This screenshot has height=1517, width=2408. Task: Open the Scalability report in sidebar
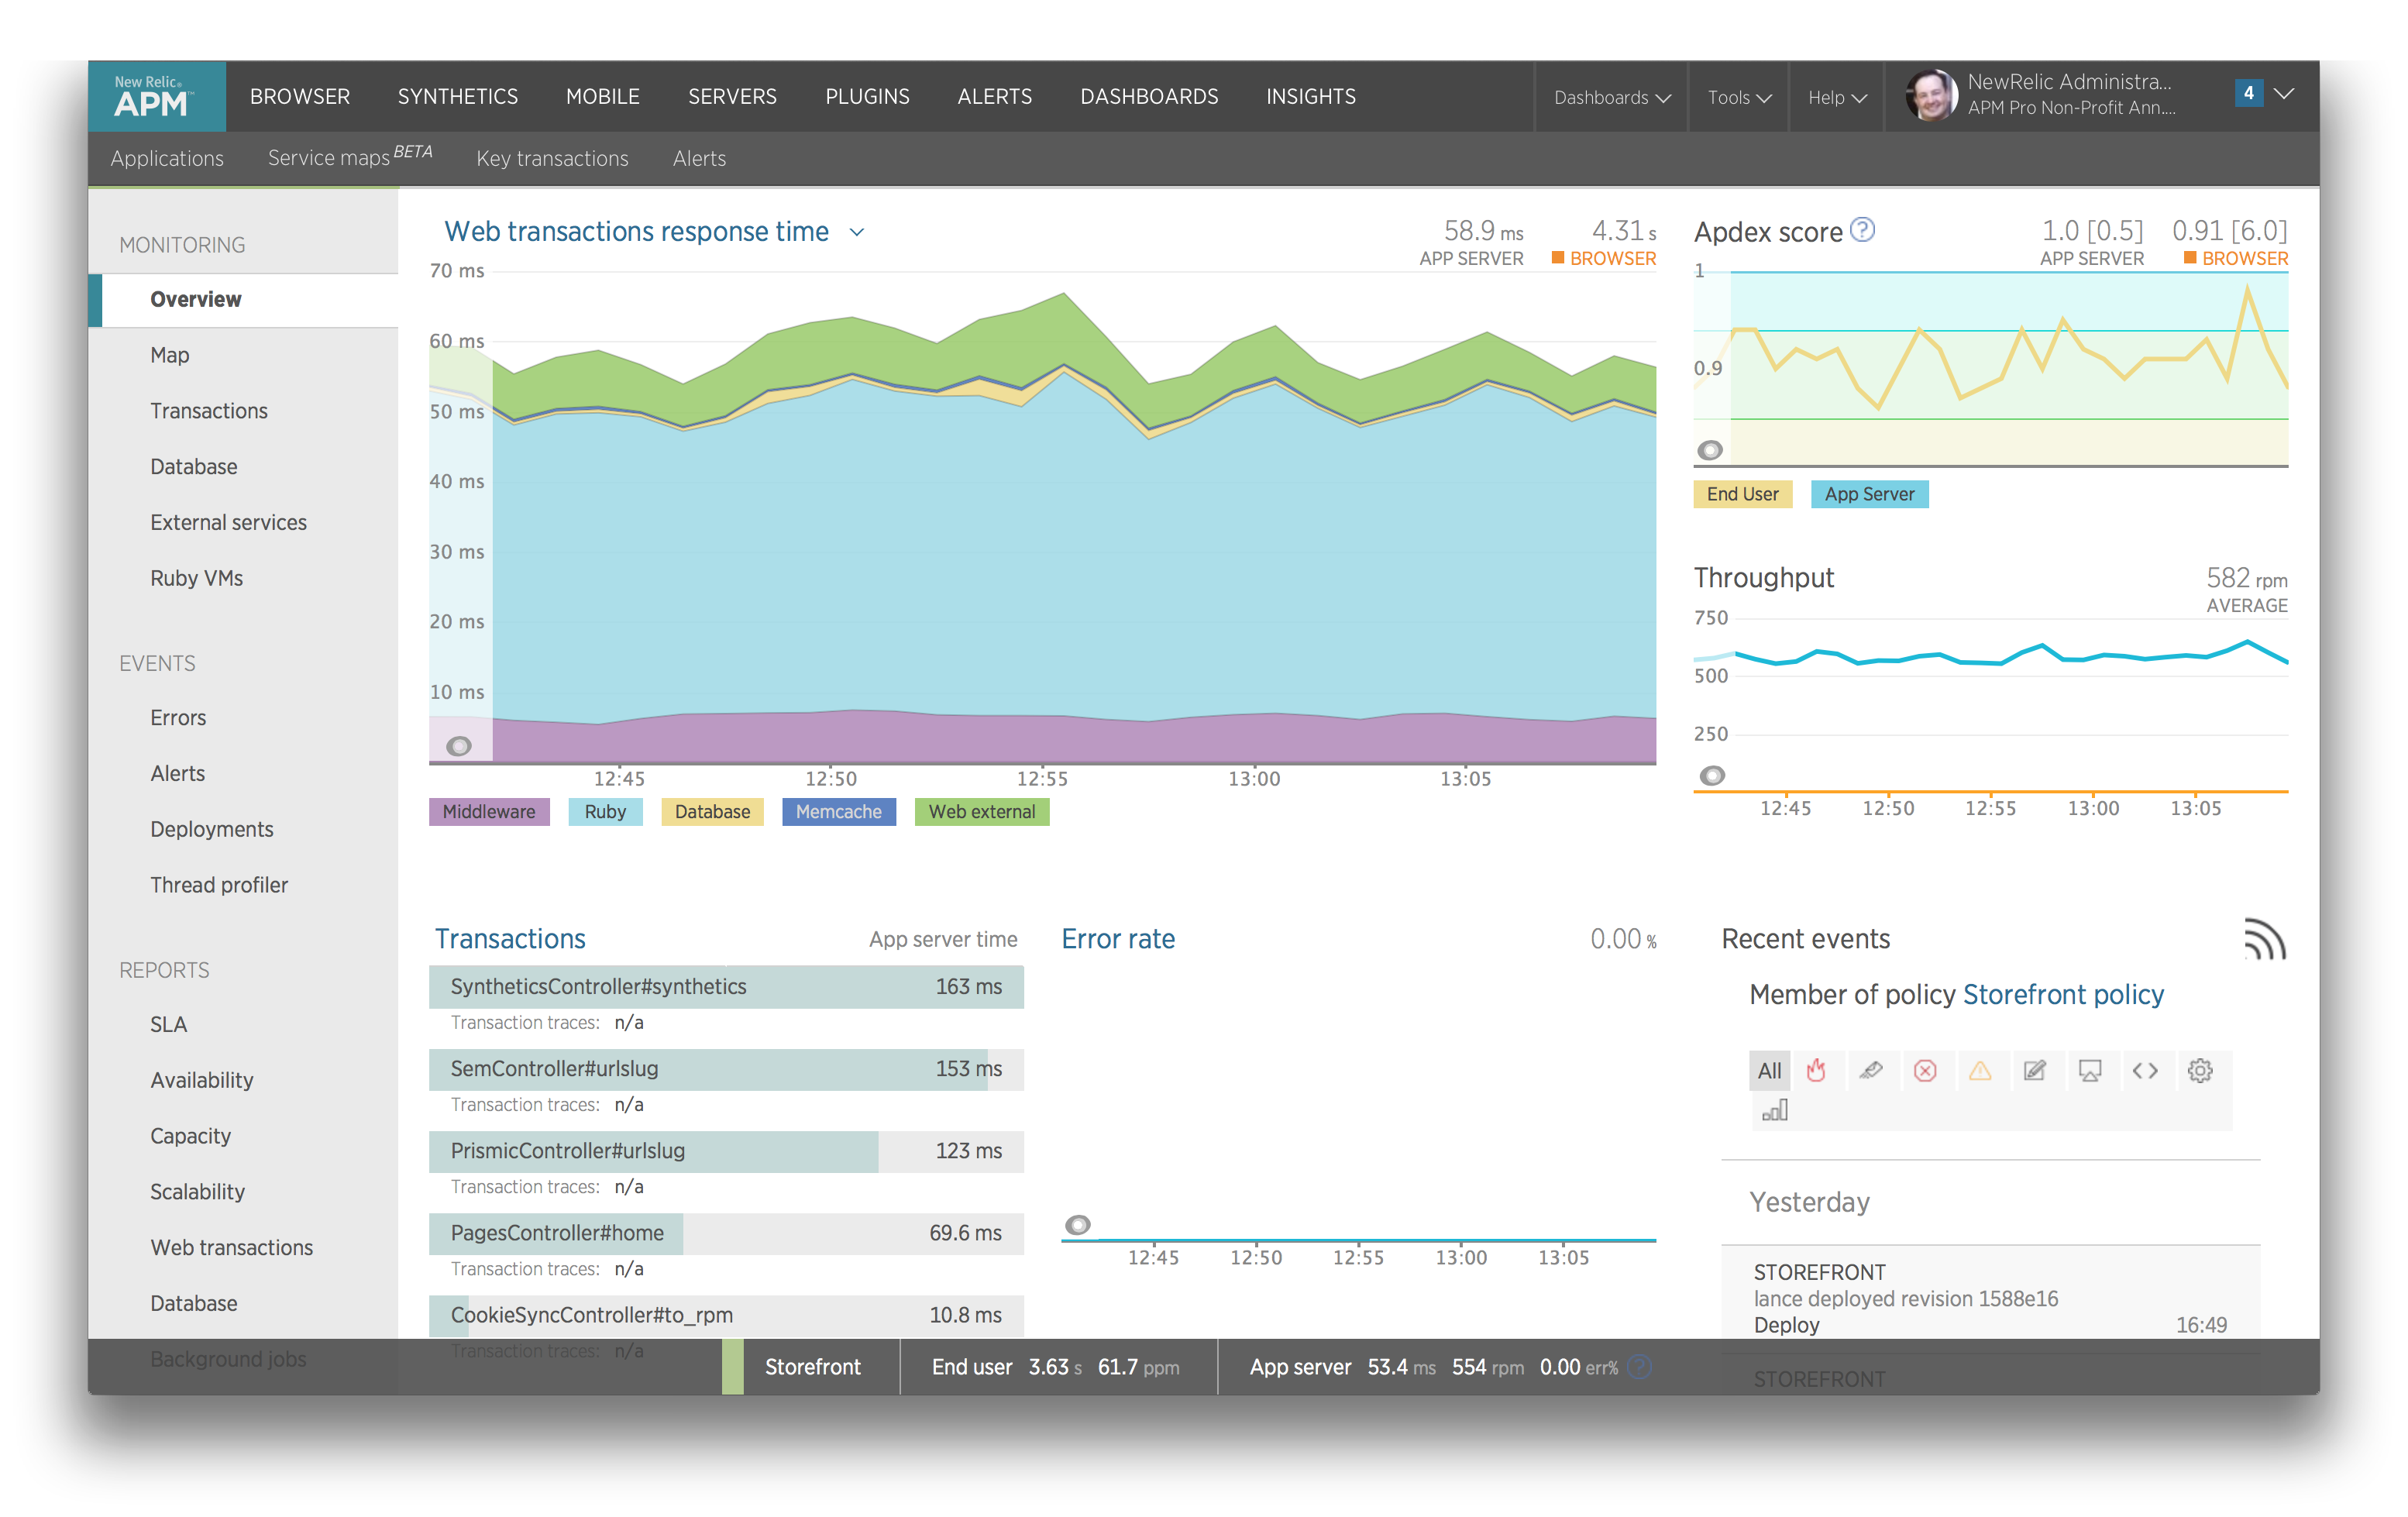click(x=197, y=1192)
